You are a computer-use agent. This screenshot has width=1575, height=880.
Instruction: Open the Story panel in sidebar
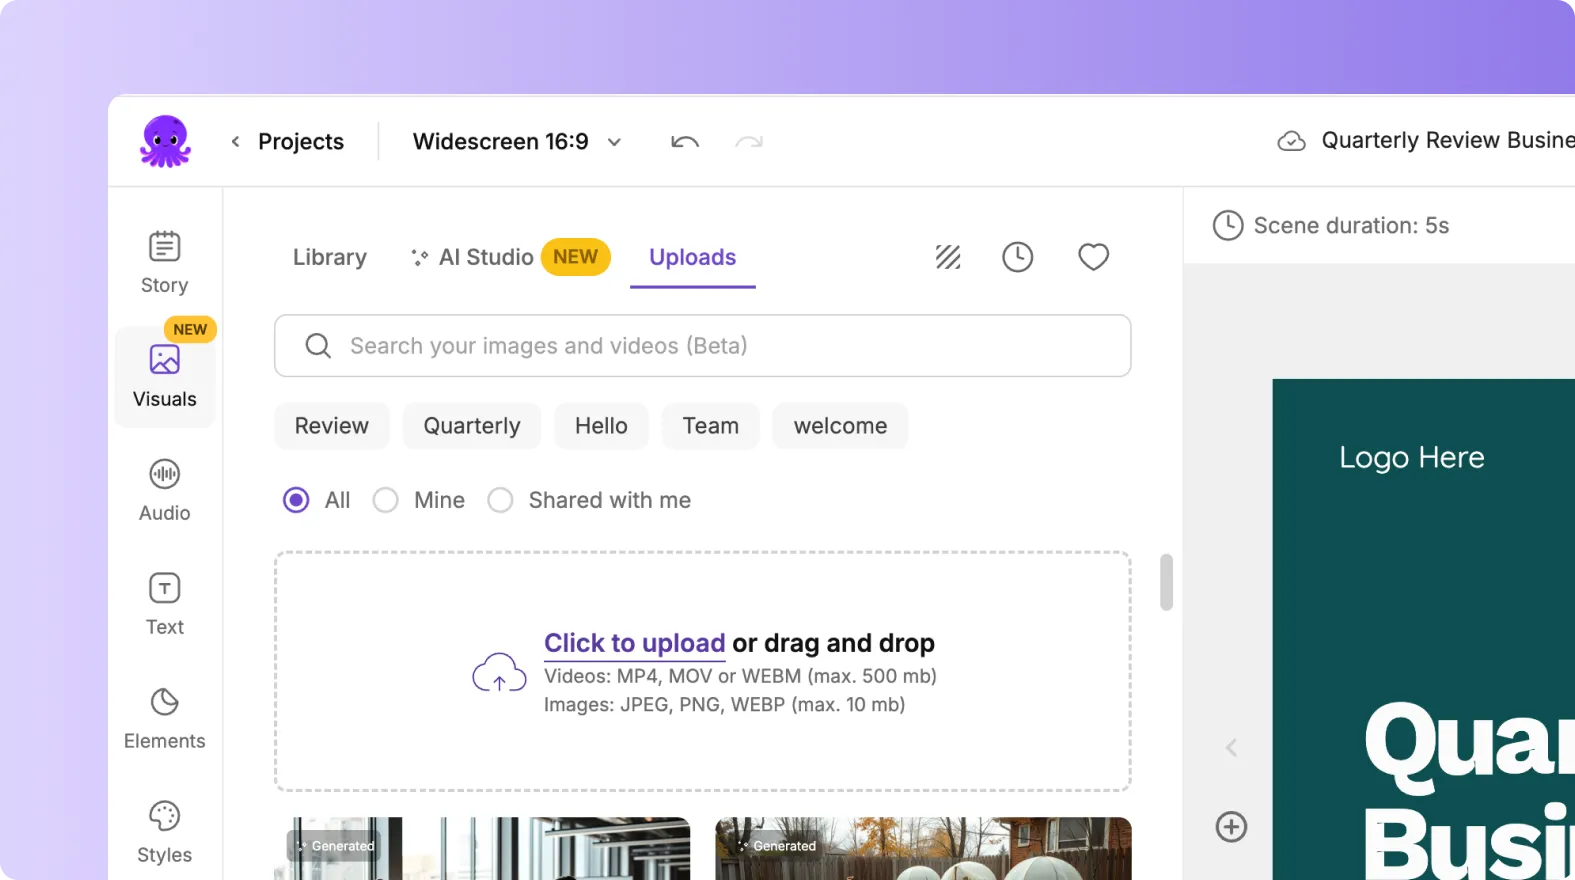click(164, 262)
